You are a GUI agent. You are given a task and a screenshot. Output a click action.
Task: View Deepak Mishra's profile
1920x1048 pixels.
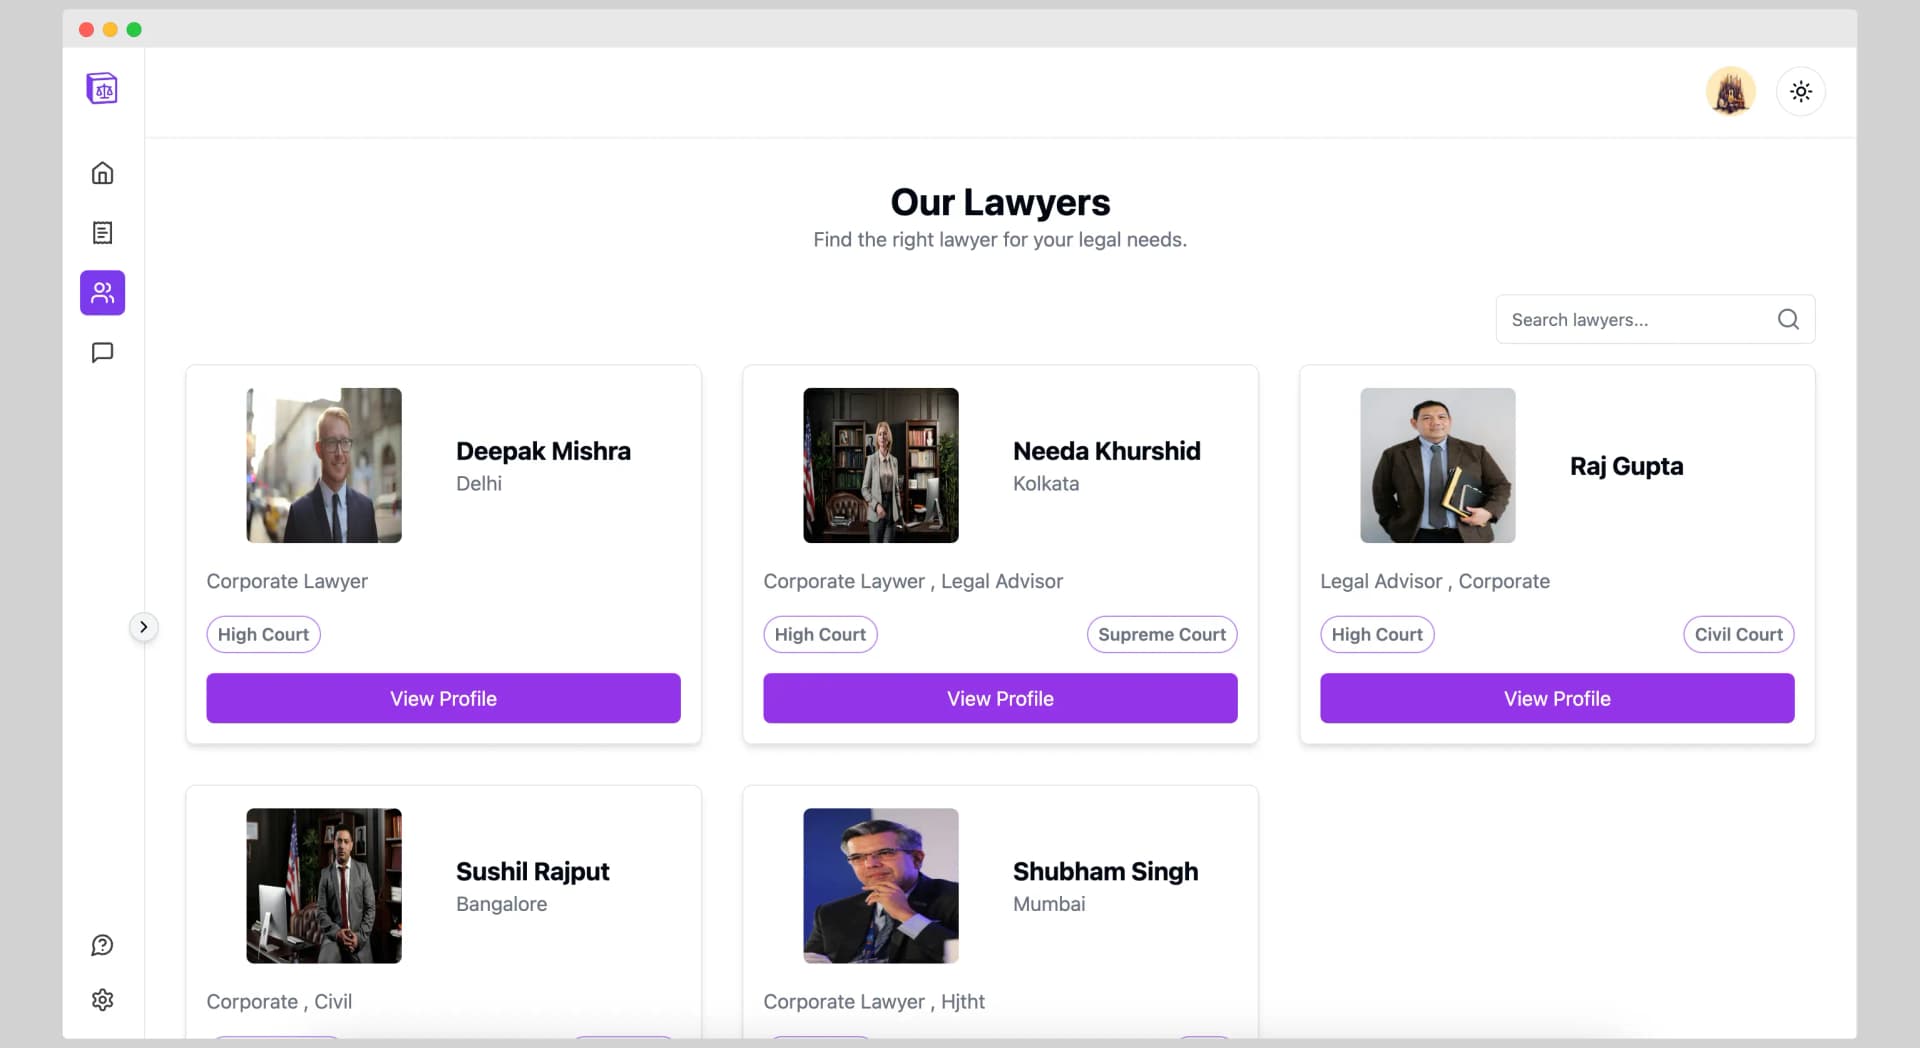(443, 698)
